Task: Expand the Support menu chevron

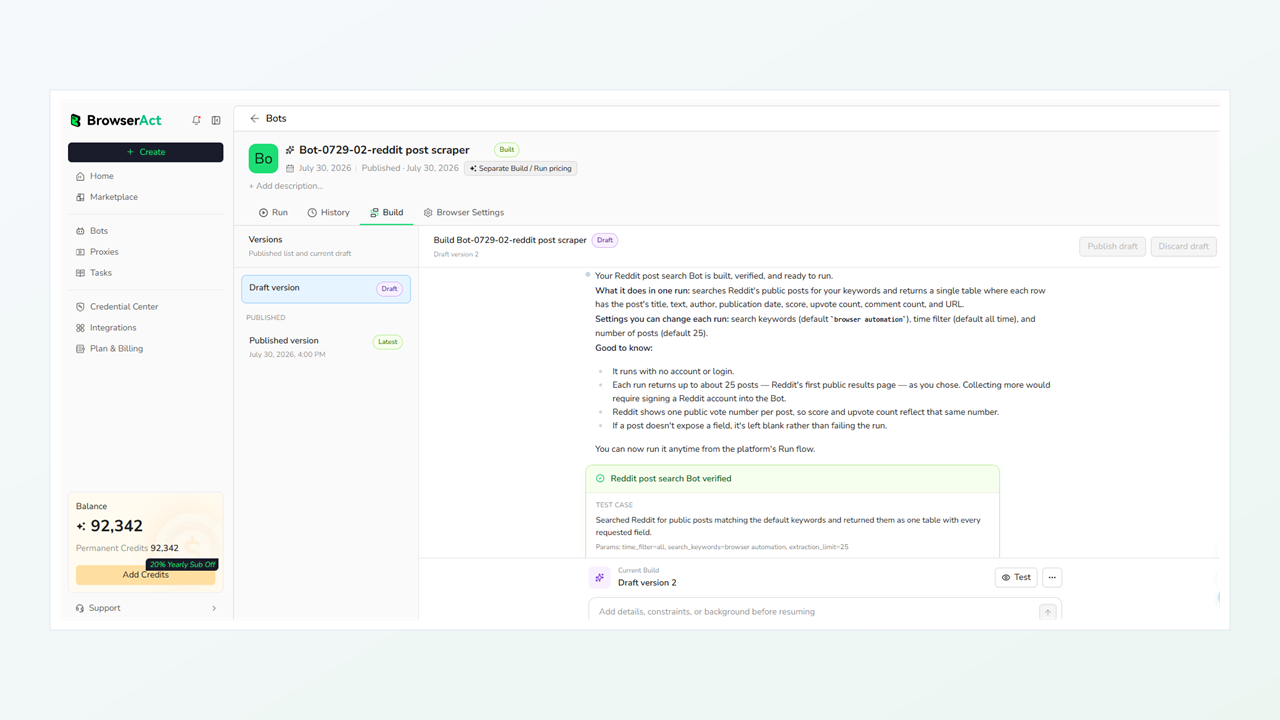Action: [214, 608]
